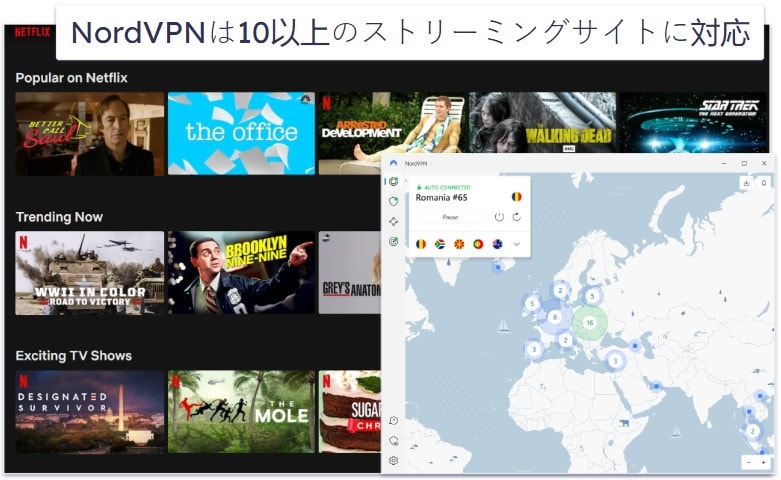Click the server dot near Caspian Sea
The height and width of the screenshot is (480, 781).
(x=635, y=345)
